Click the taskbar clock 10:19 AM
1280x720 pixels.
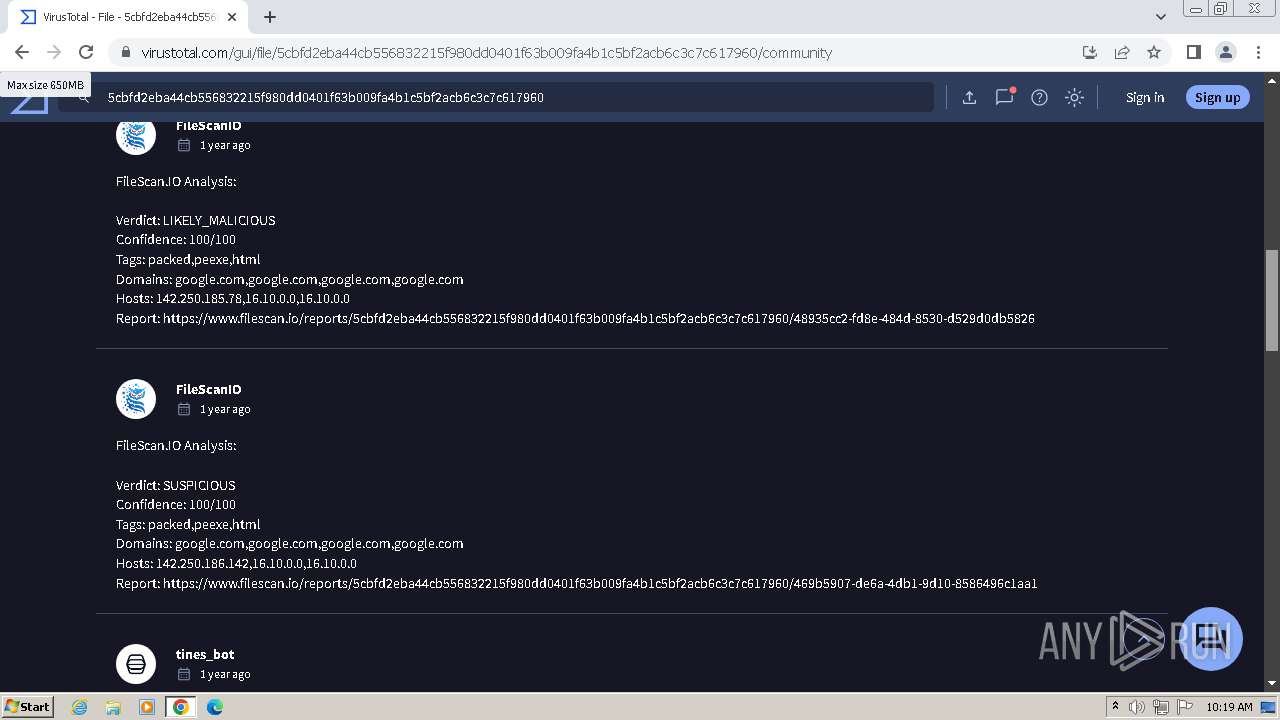[1229, 707]
